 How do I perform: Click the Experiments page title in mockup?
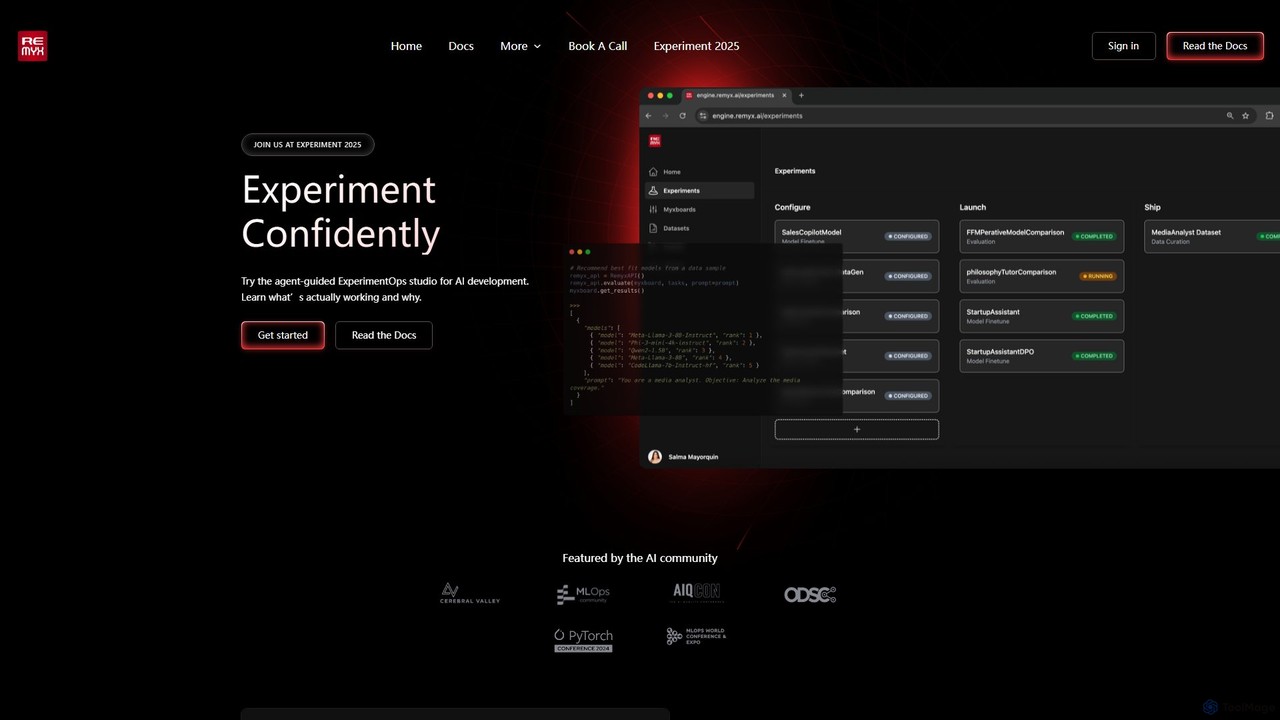795,171
